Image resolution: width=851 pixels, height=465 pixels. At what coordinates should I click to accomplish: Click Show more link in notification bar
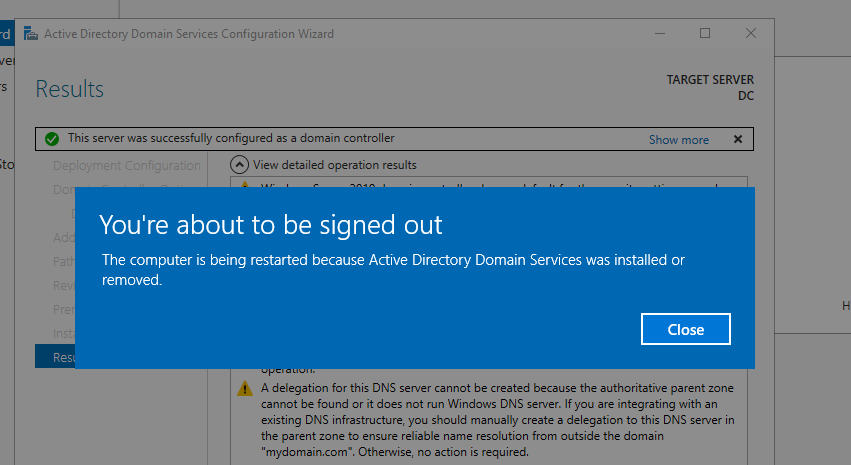click(678, 140)
